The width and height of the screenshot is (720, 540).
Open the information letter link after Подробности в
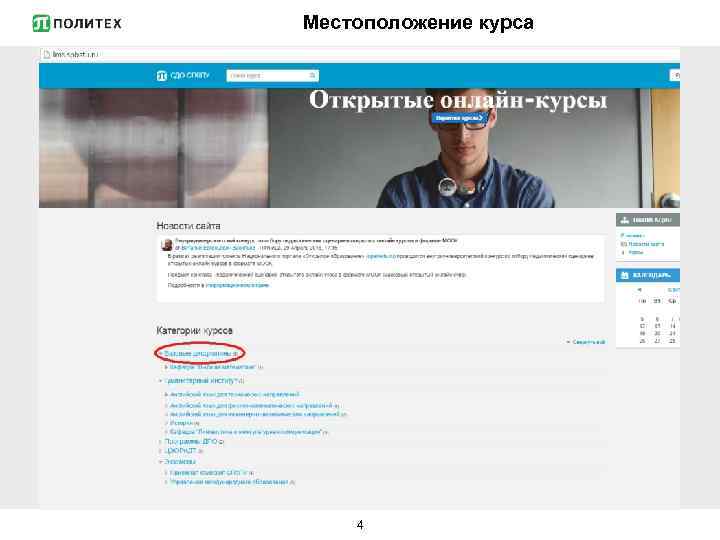(x=237, y=285)
